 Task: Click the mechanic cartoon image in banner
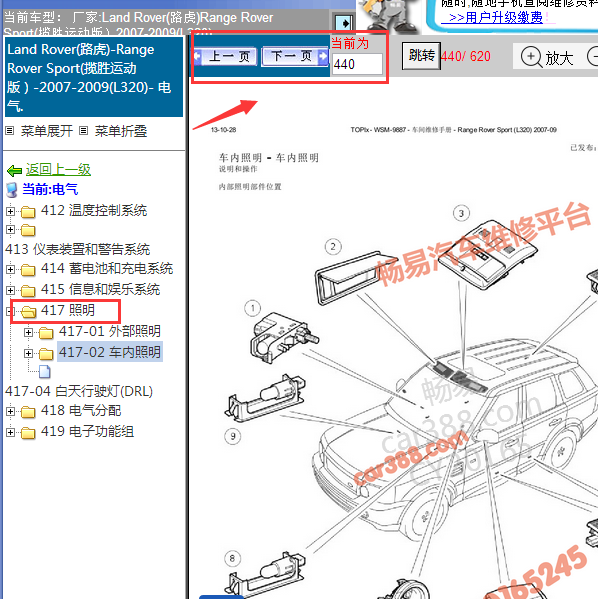click(x=389, y=16)
